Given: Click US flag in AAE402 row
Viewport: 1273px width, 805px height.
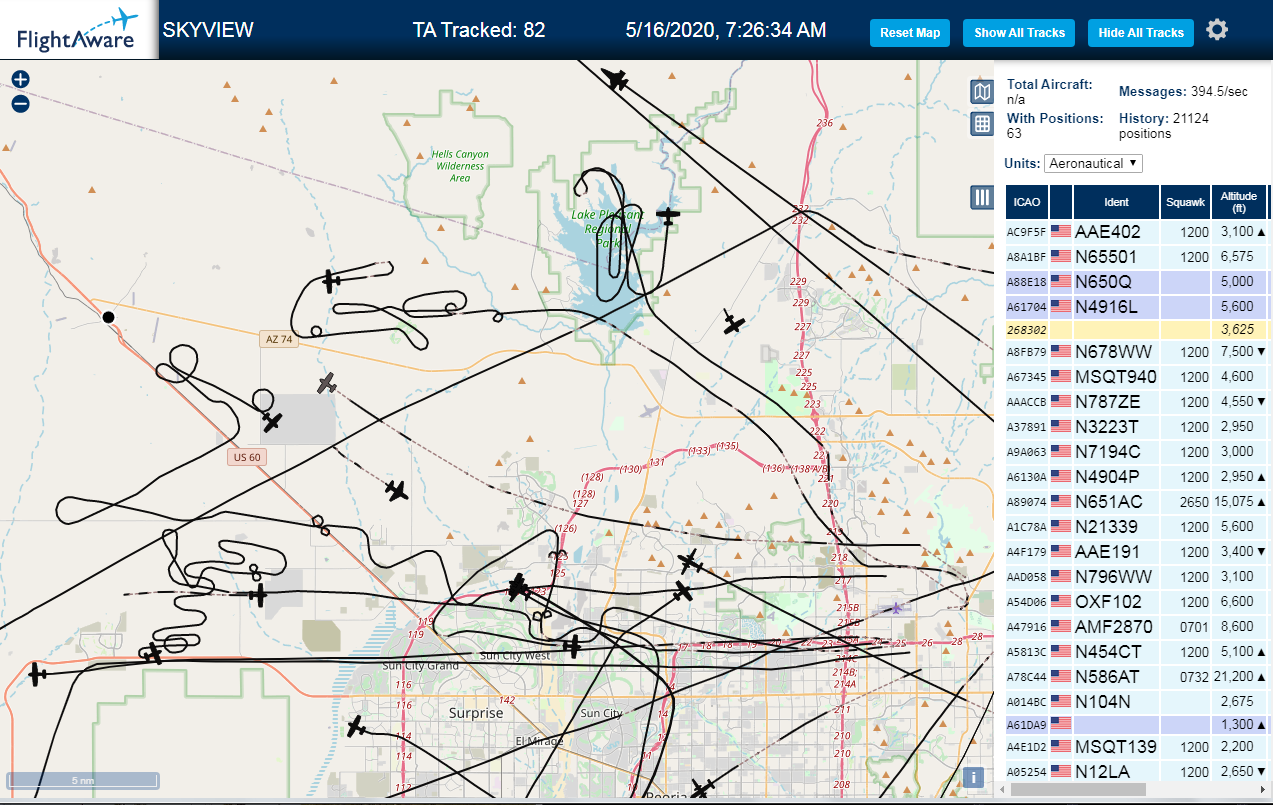Looking at the screenshot, I should pyautogui.click(x=1061, y=232).
